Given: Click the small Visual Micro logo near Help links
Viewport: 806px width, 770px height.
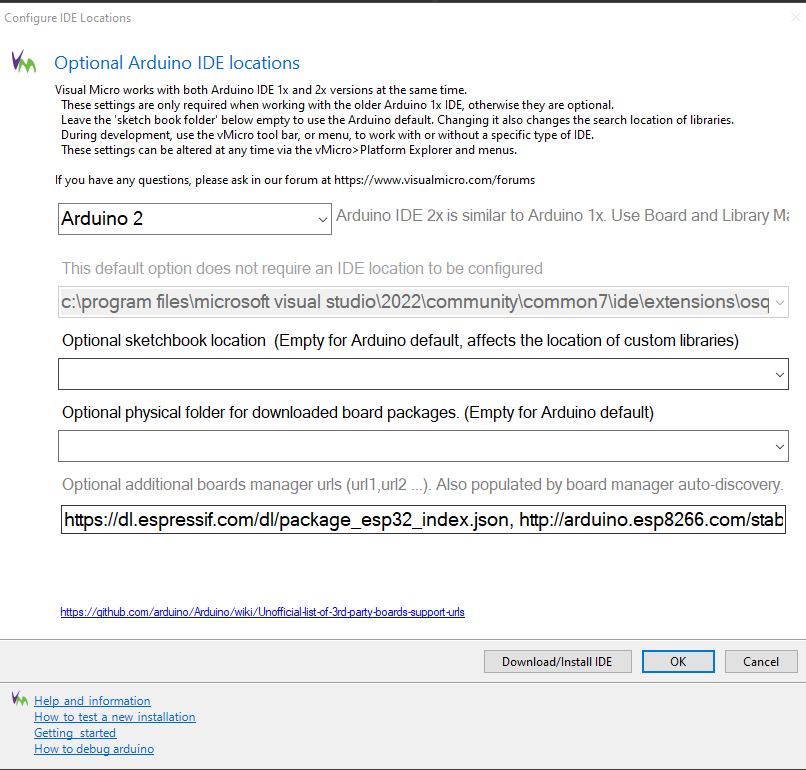Looking at the screenshot, I should (x=20, y=699).
